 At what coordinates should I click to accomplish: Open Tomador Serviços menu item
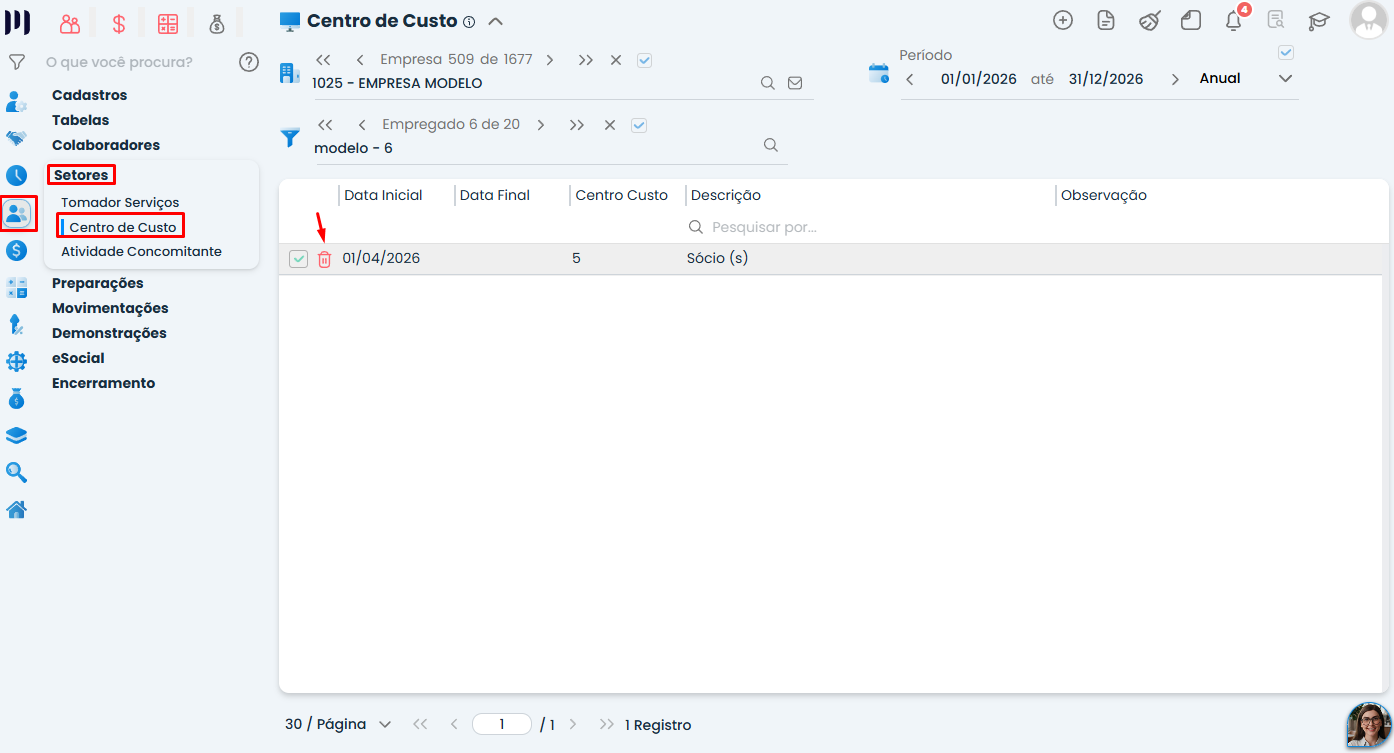(x=120, y=202)
